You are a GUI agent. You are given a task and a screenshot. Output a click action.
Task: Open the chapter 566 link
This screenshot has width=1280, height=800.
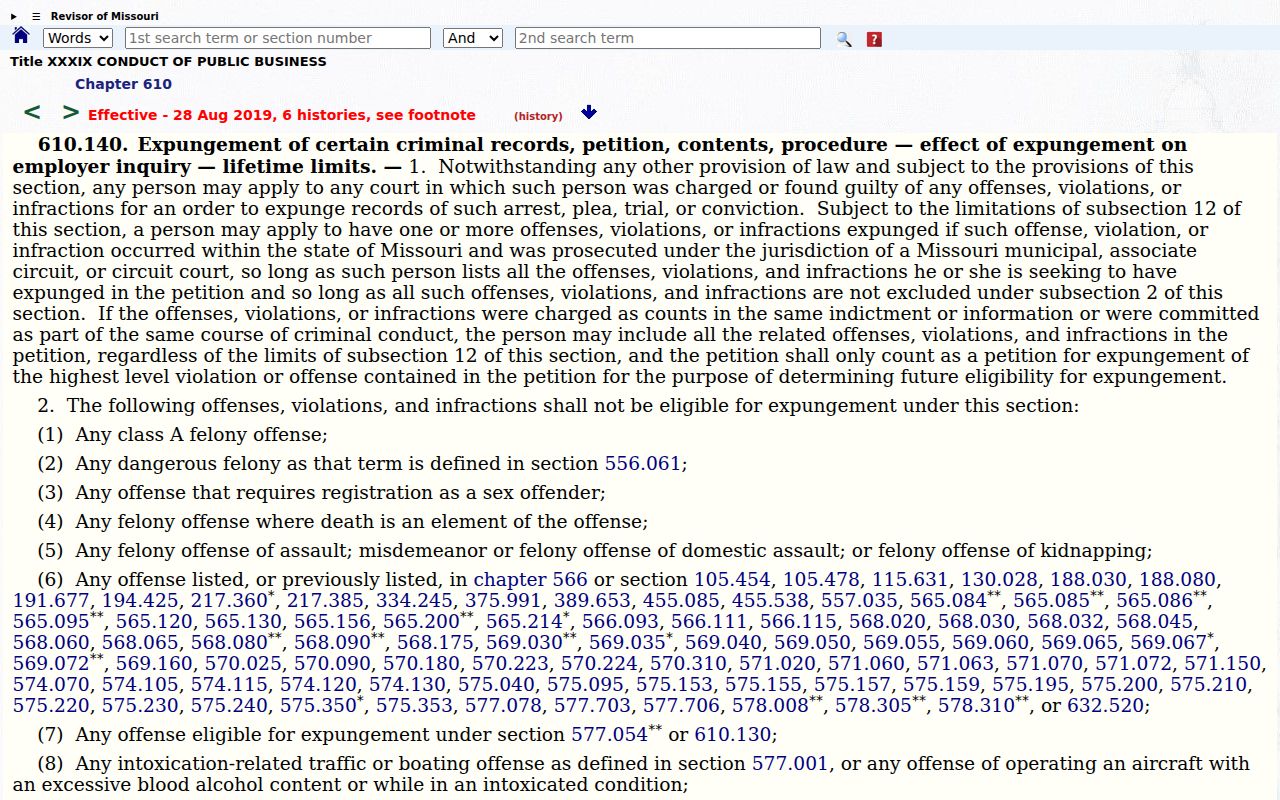[x=530, y=580]
